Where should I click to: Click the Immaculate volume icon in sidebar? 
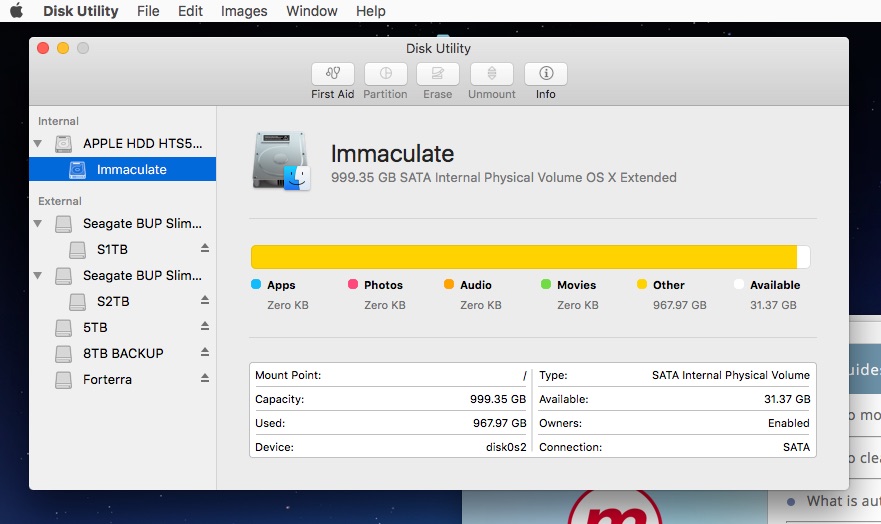[x=78, y=170]
